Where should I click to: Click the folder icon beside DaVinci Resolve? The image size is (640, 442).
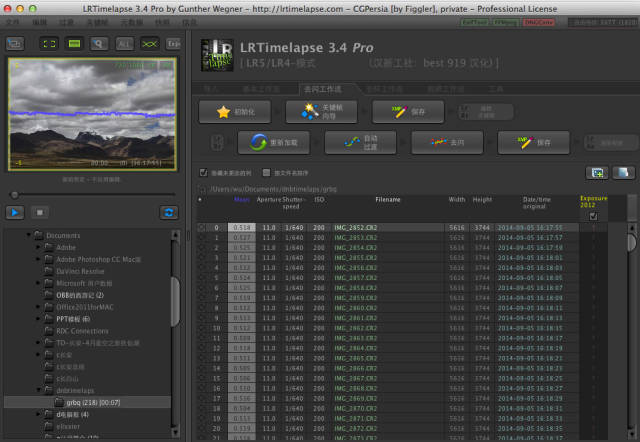pyautogui.click(x=49, y=271)
